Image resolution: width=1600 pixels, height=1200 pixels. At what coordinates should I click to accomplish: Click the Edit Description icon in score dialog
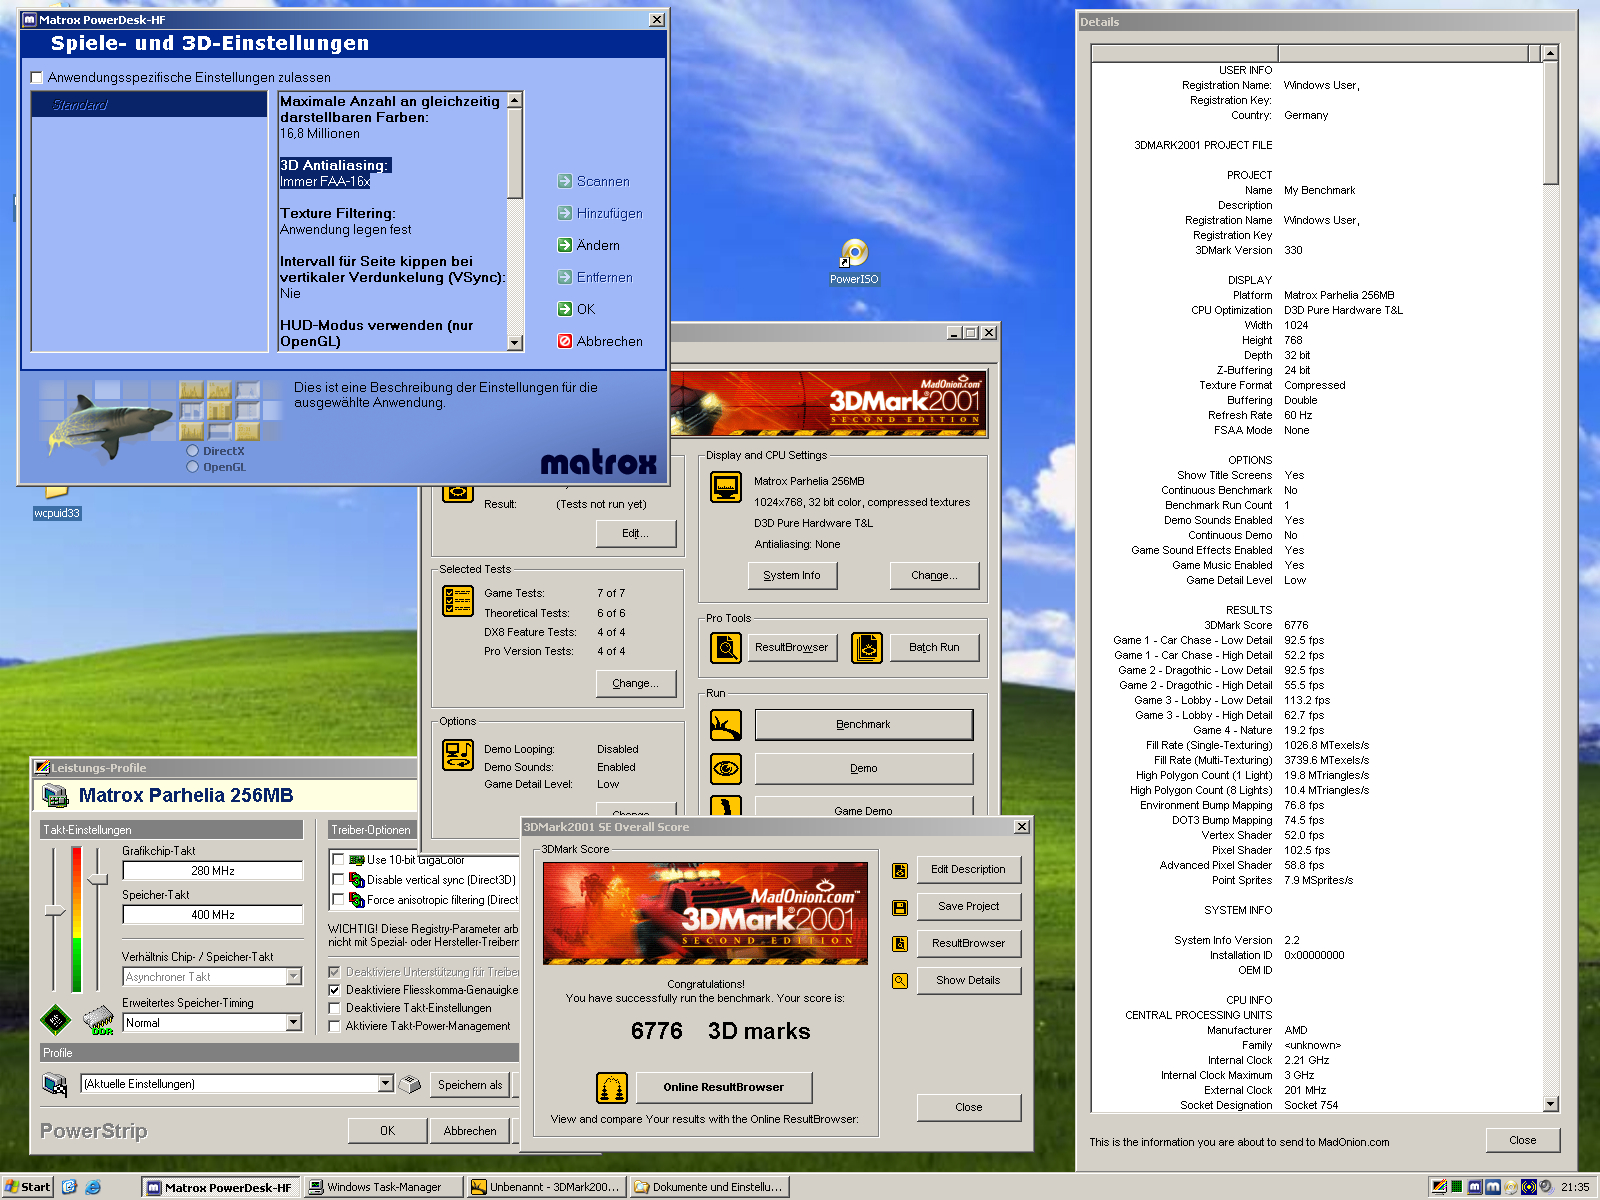point(900,870)
